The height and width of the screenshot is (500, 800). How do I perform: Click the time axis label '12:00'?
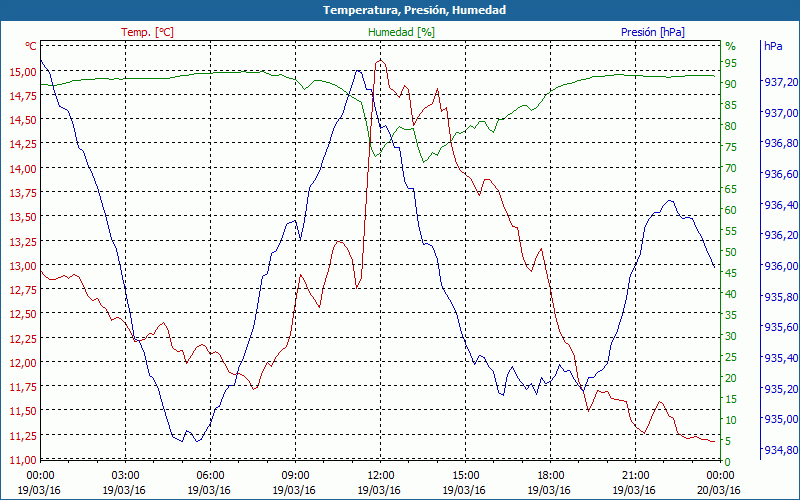coord(381,475)
